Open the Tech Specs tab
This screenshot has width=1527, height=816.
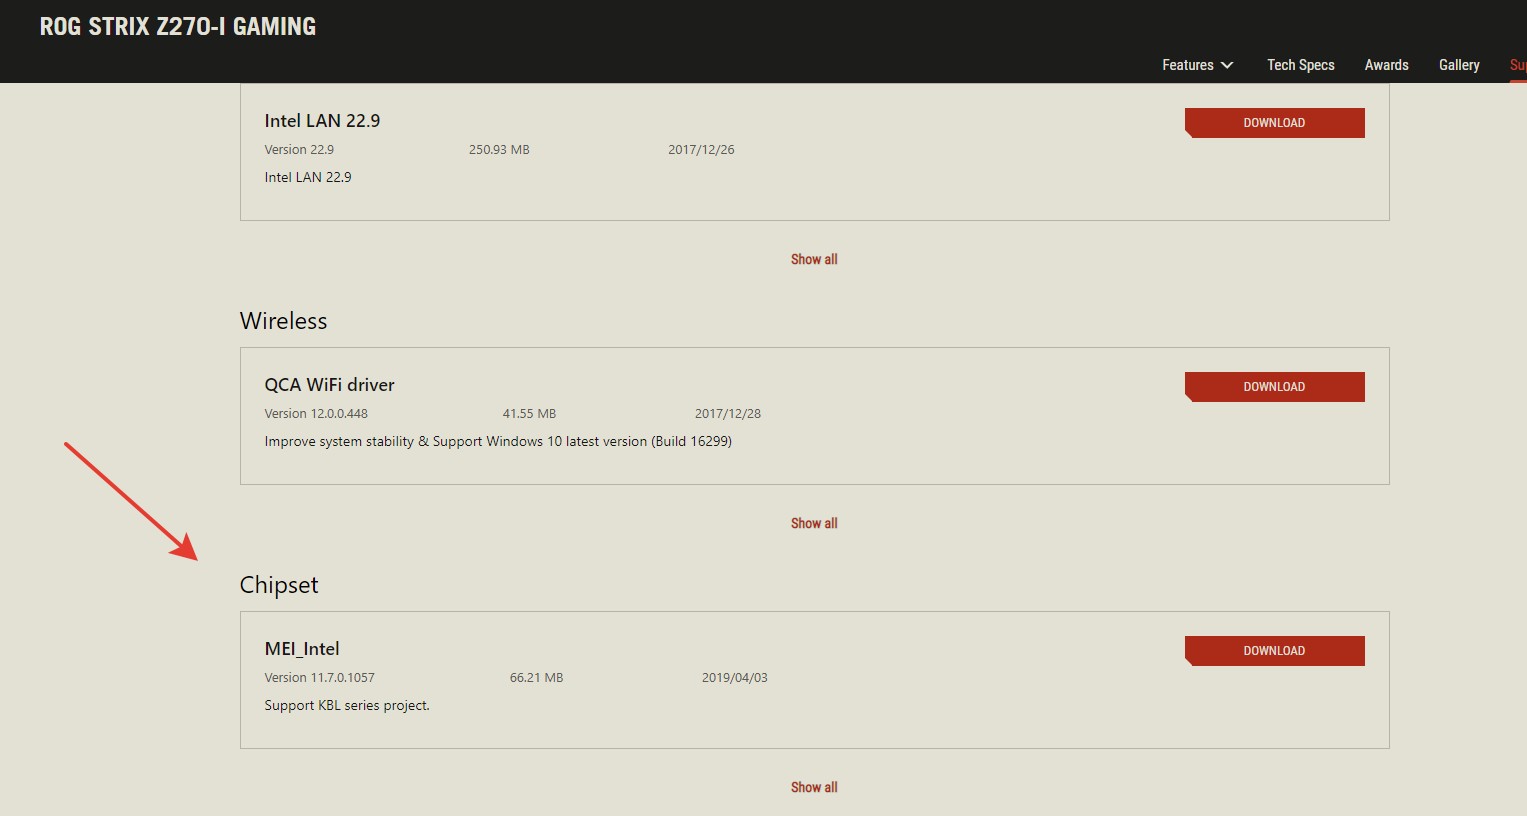(1300, 65)
